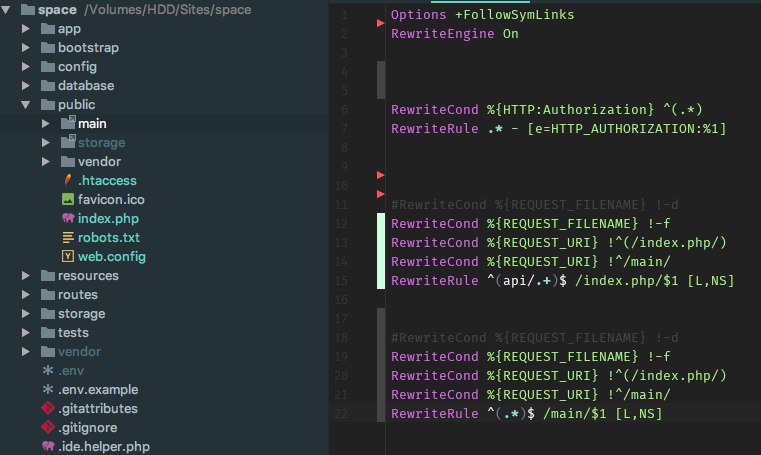Expand the tests folder arrow
Image resolution: width=761 pixels, height=455 pixels.
coord(26,333)
